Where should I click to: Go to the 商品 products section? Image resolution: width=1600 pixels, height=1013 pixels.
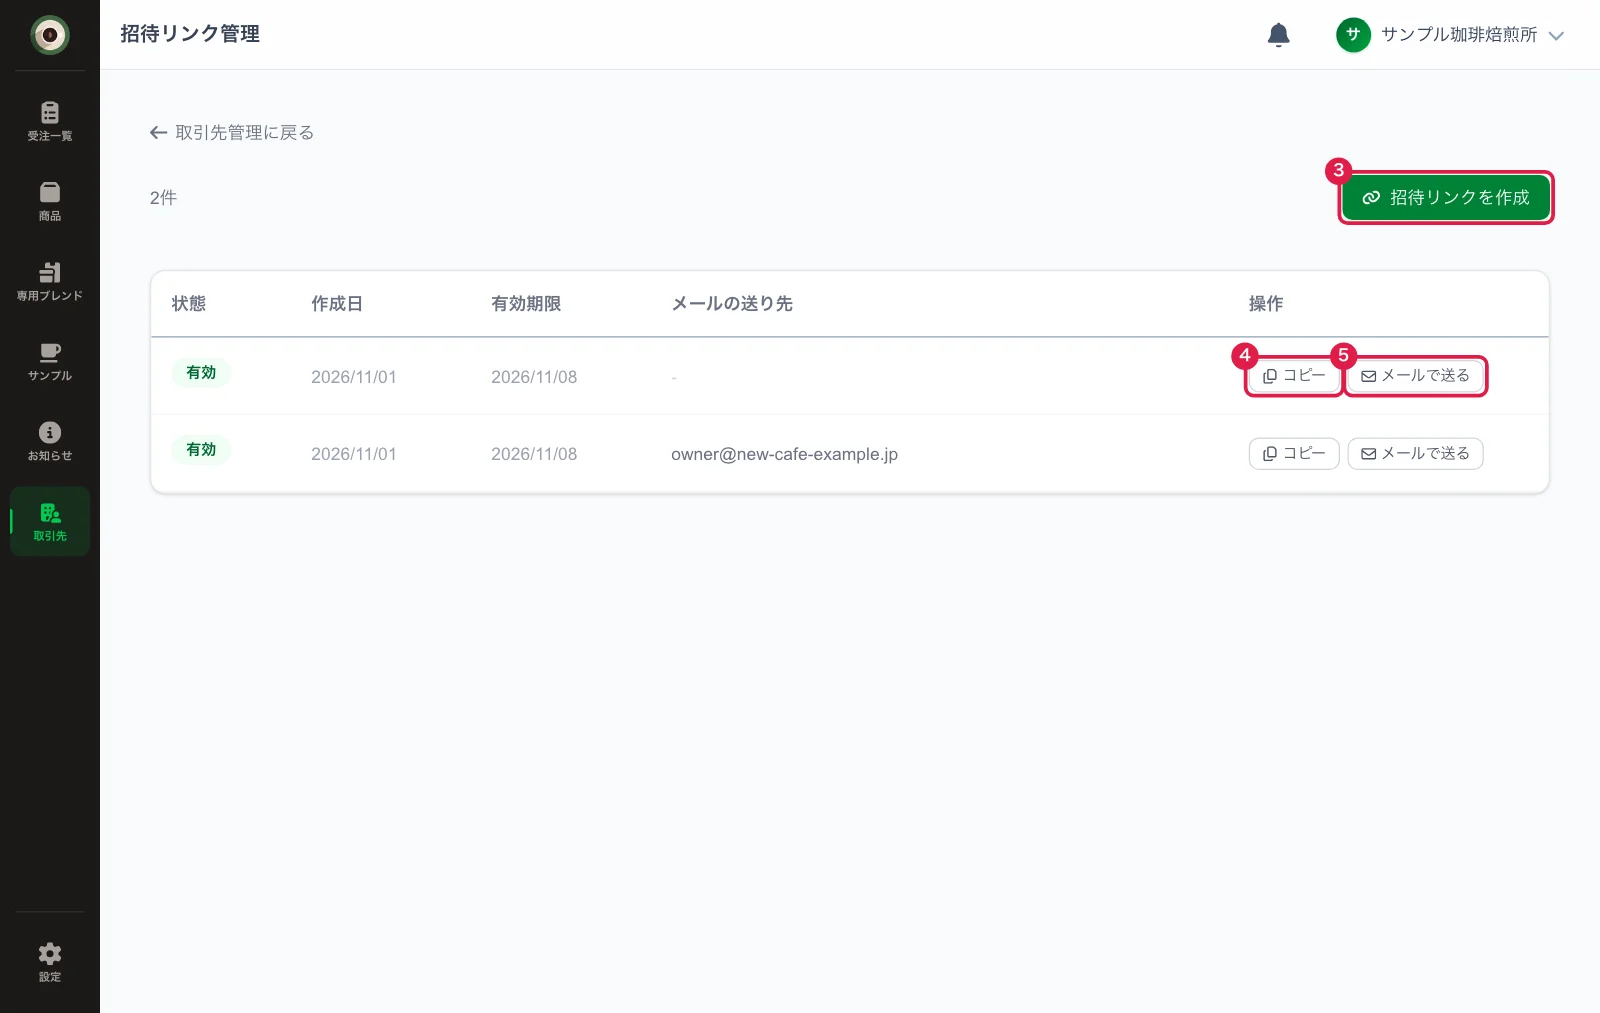pos(49,201)
